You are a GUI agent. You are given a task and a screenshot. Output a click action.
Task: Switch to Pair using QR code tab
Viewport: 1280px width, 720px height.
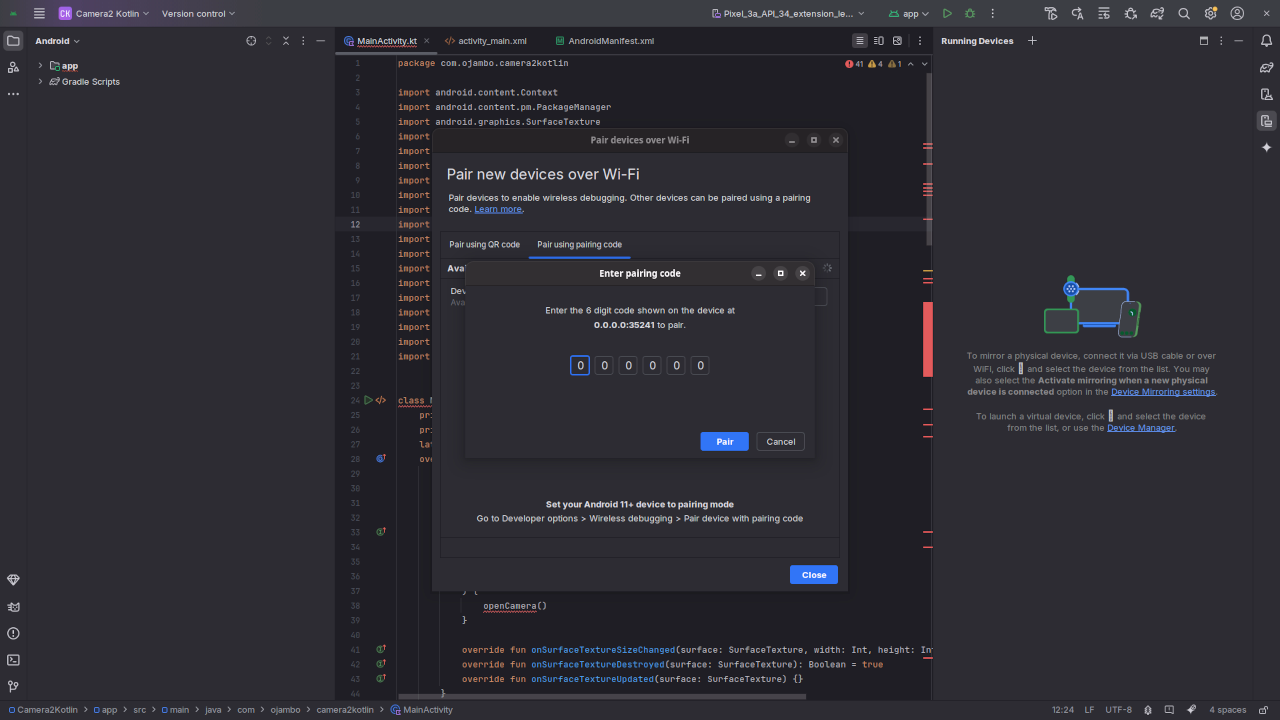[484, 245]
